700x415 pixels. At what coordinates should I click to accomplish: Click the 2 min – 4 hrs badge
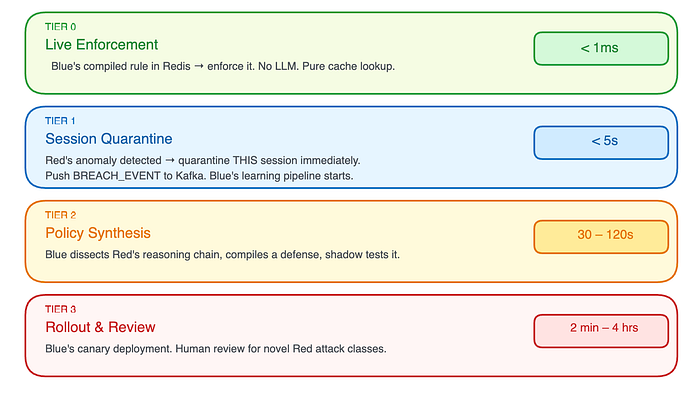pos(601,331)
